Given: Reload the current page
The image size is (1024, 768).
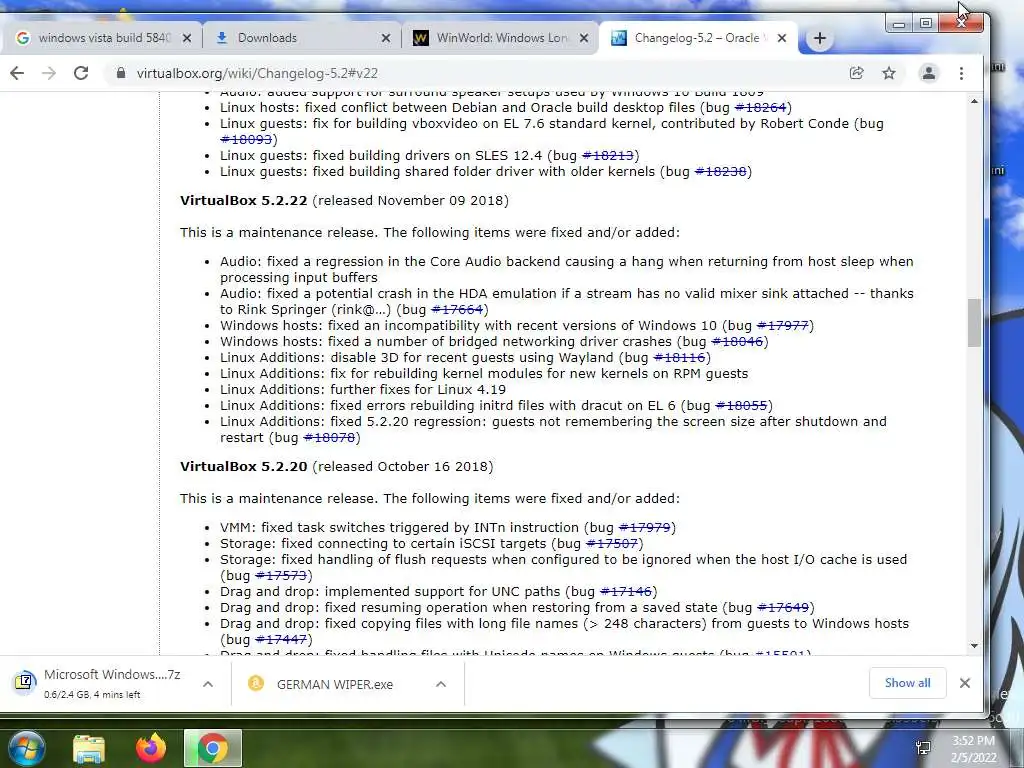Looking at the screenshot, I should click(x=81, y=73).
